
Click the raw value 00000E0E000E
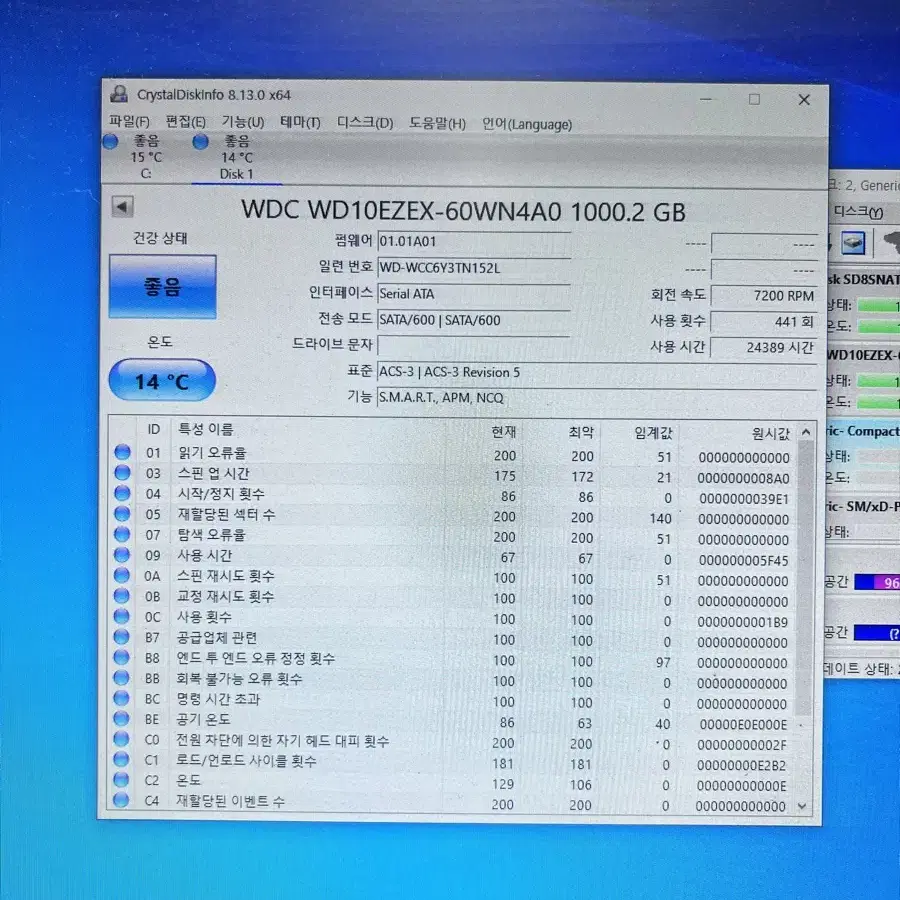[x=743, y=725]
